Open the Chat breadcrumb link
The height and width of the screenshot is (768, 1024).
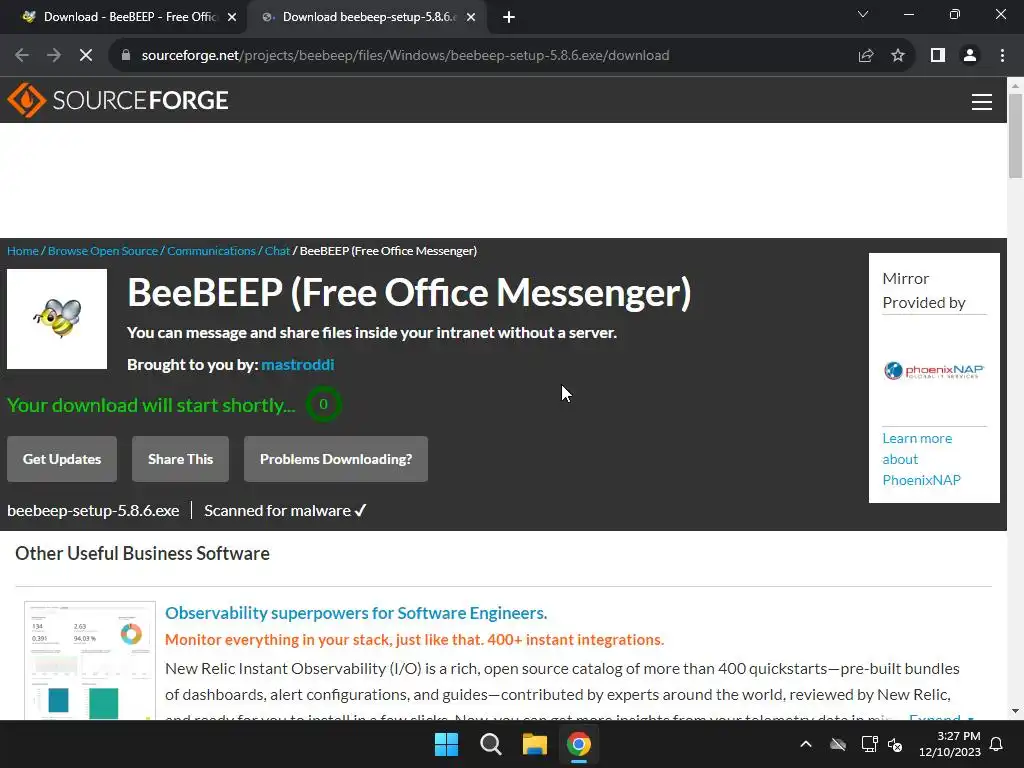277,251
